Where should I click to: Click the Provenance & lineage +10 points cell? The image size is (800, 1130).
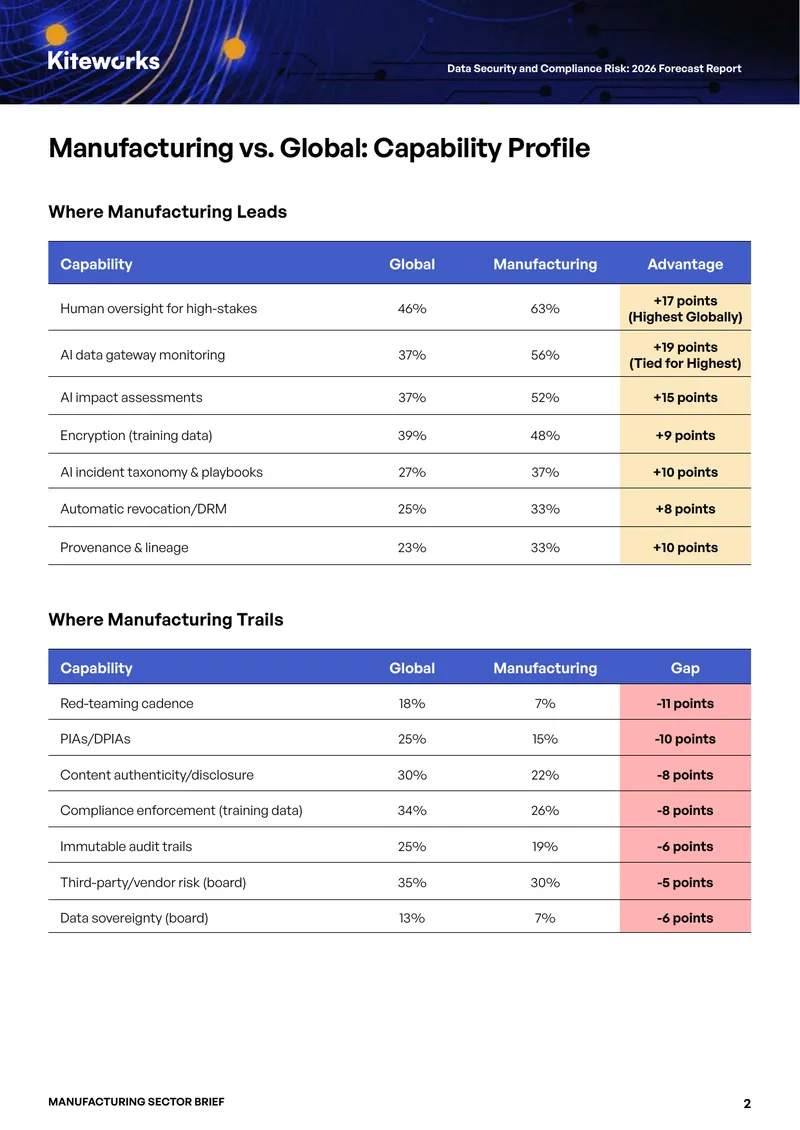pos(685,547)
